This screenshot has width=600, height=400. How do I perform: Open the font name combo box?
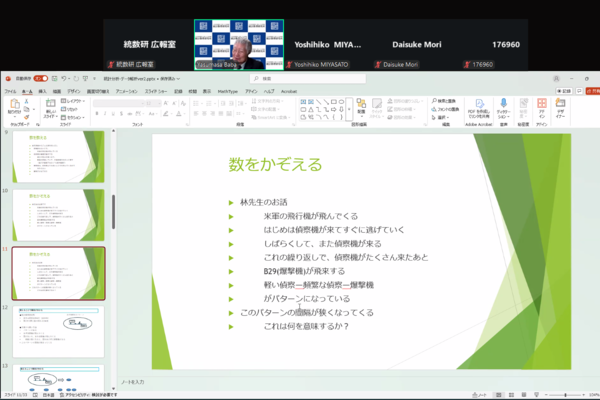coord(119,103)
